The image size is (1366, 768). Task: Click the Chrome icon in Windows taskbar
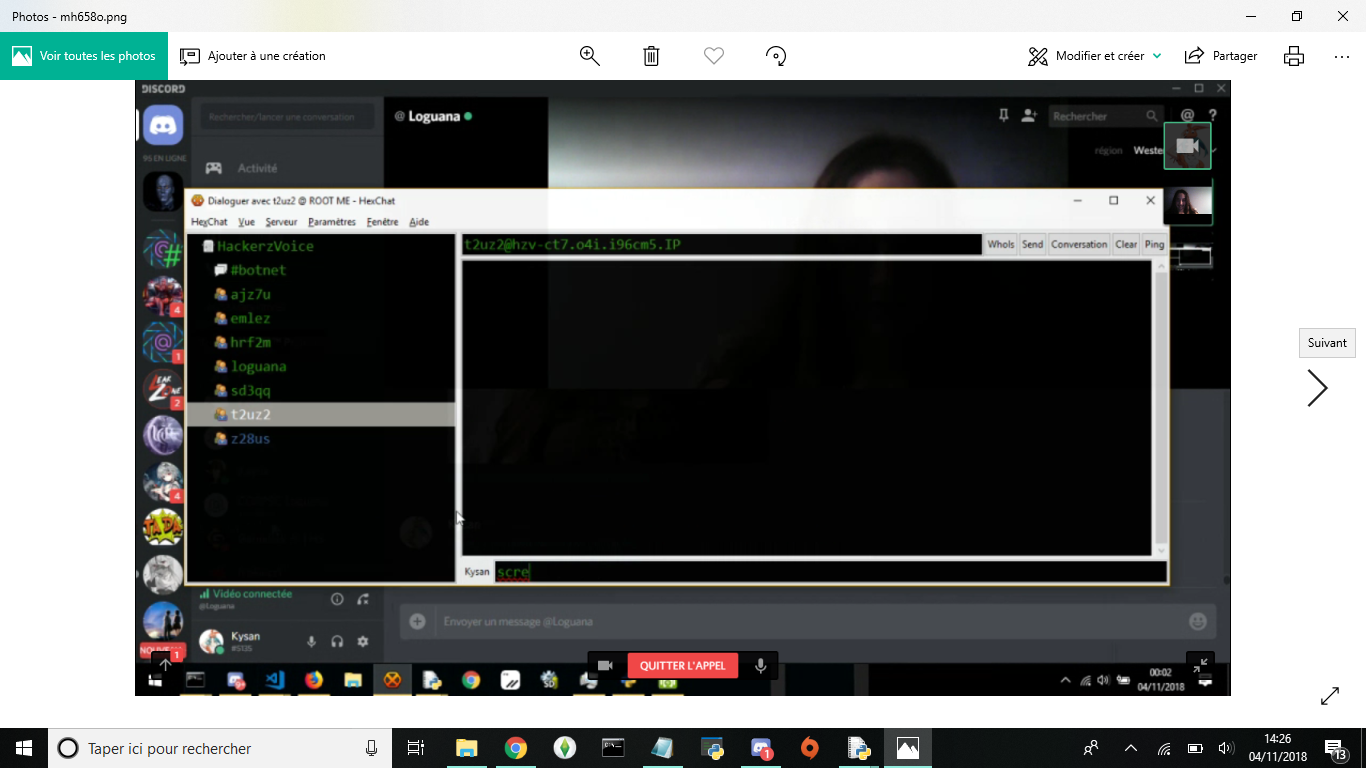pyautogui.click(x=516, y=748)
